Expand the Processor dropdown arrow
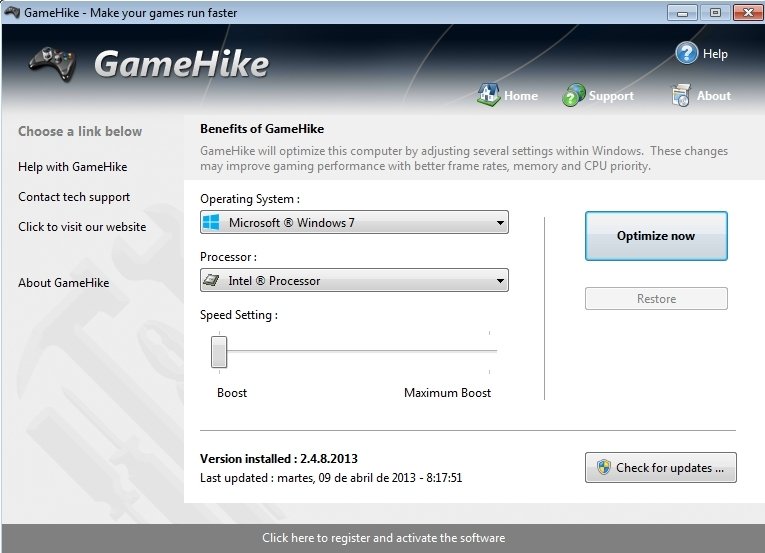This screenshot has width=765, height=553. [500, 281]
